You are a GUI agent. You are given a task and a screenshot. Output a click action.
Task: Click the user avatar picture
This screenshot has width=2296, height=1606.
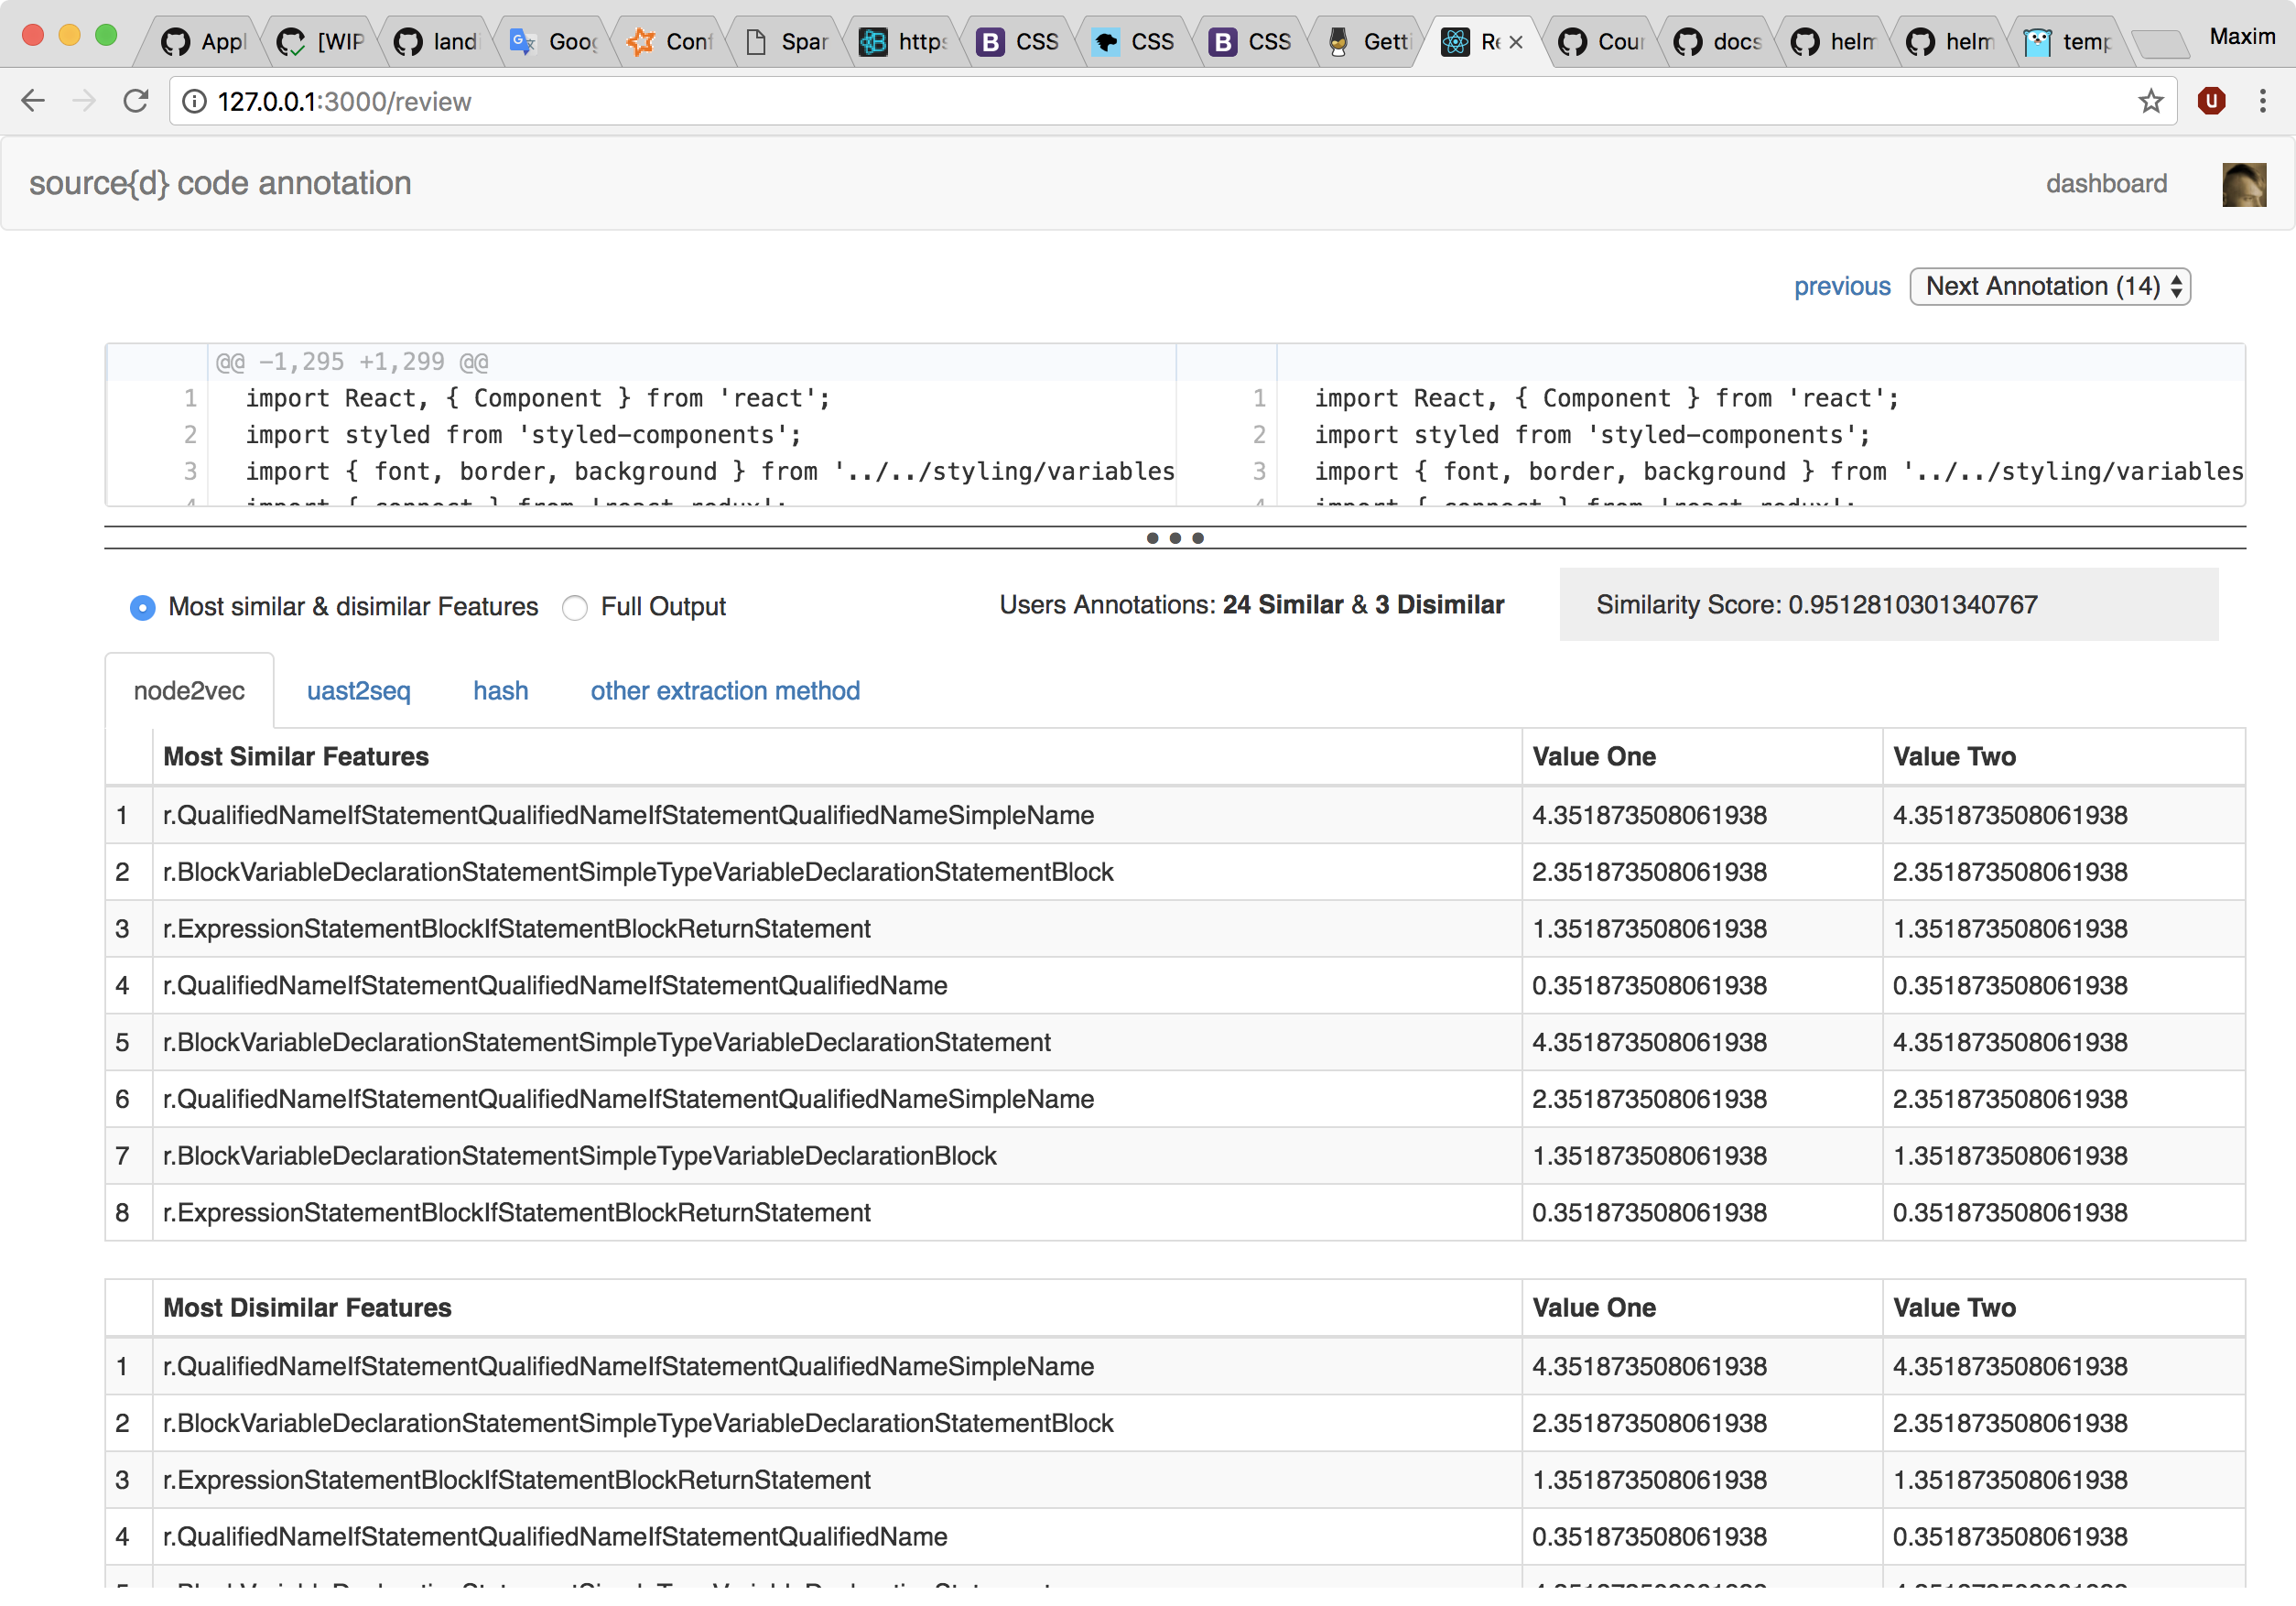point(2243,184)
